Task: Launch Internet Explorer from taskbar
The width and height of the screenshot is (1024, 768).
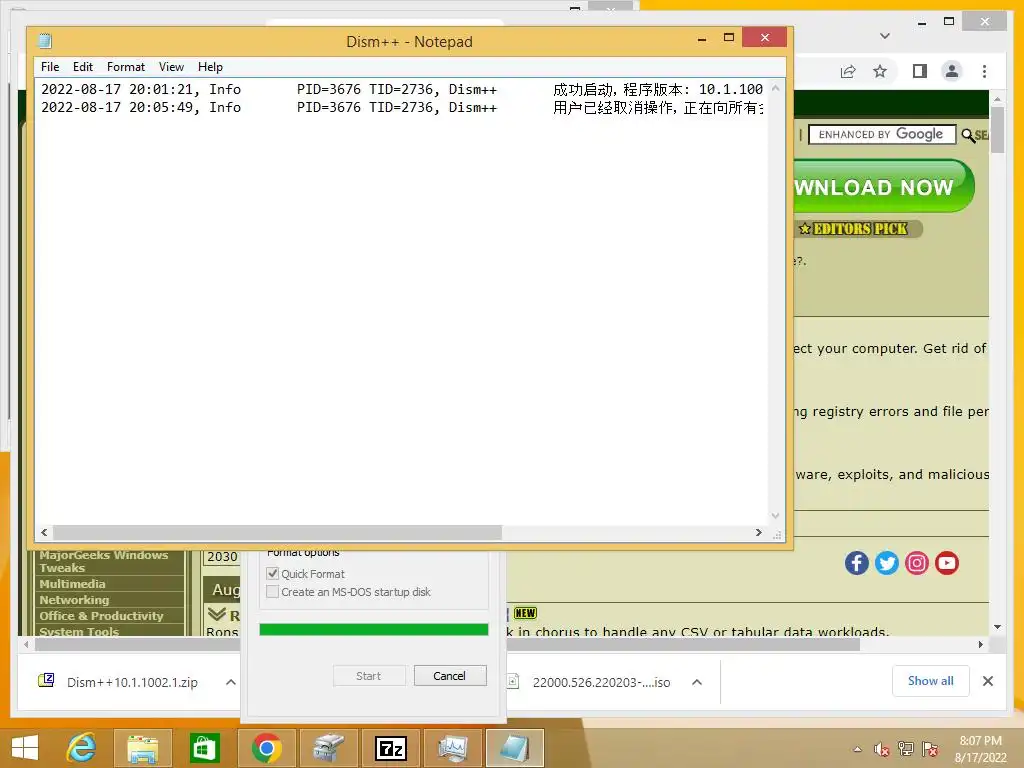Action: tap(82, 748)
